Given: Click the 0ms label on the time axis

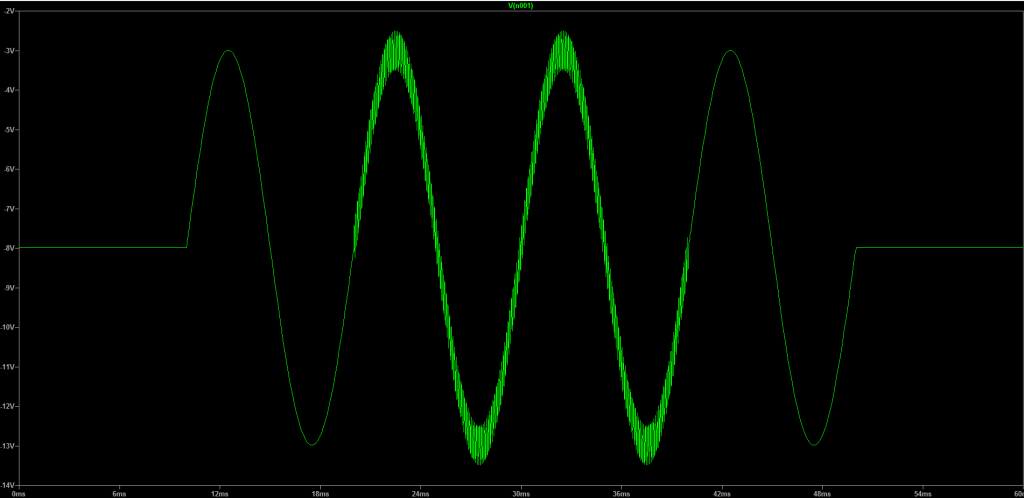Looking at the screenshot, I should tap(18, 493).
